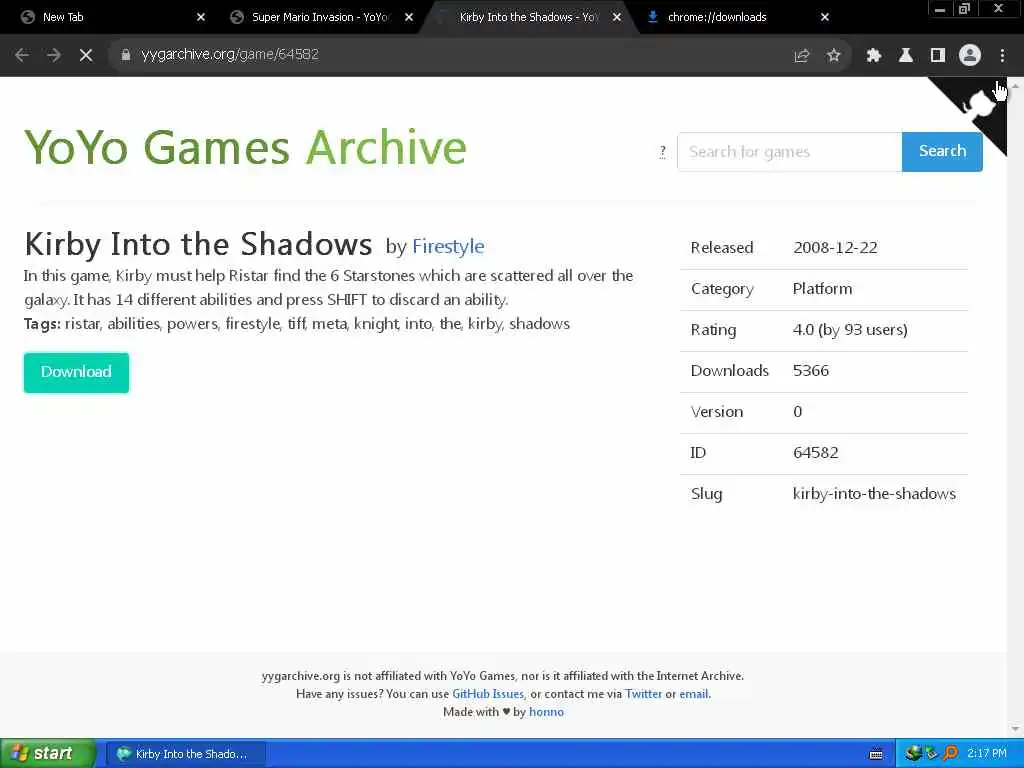Click the address bar URL
The height and width of the screenshot is (768, 1024).
click(230, 55)
